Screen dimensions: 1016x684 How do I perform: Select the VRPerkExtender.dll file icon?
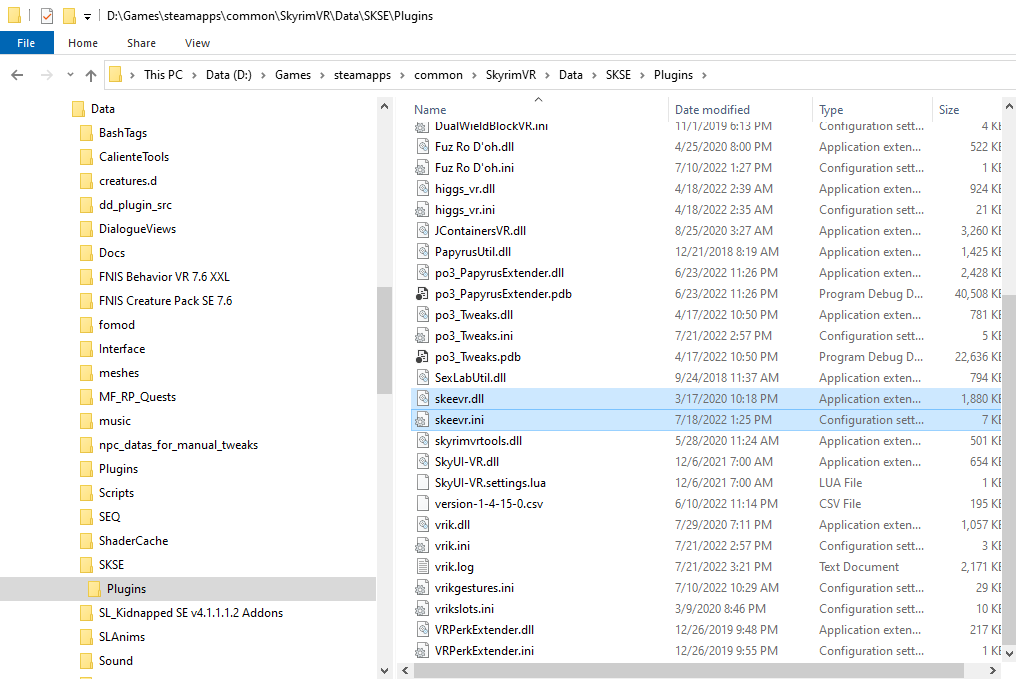click(422, 630)
